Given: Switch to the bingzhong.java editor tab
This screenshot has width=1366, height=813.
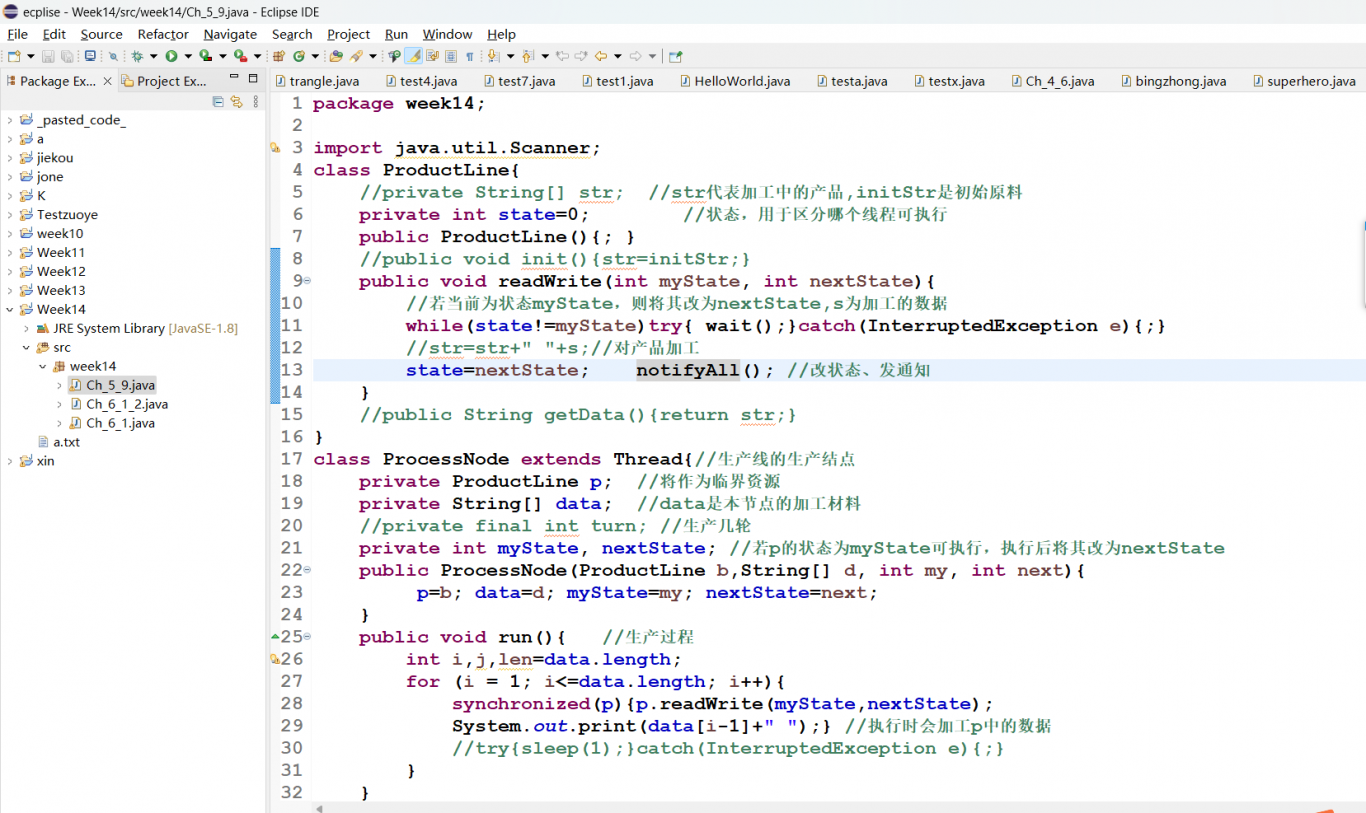Looking at the screenshot, I should coord(1172,81).
